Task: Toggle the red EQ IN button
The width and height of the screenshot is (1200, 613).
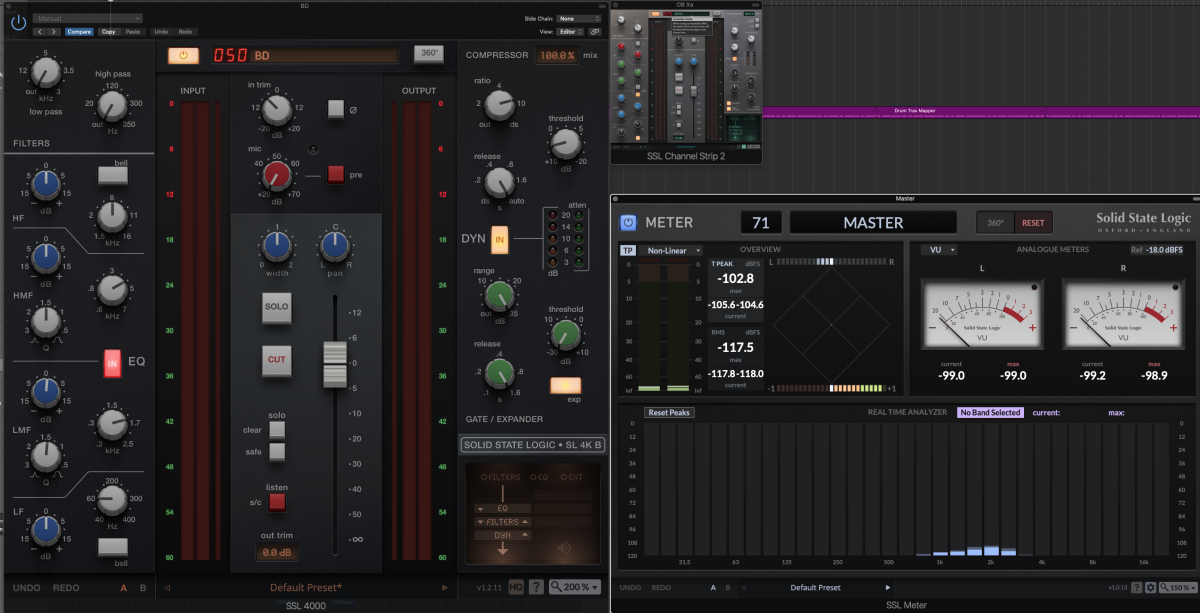Action: (x=113, y=364)
